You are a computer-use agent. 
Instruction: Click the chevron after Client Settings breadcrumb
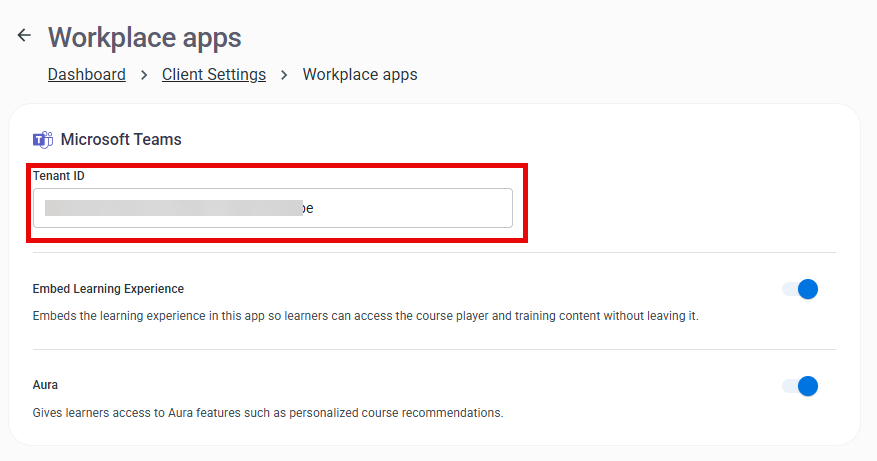tap(284, 75)
